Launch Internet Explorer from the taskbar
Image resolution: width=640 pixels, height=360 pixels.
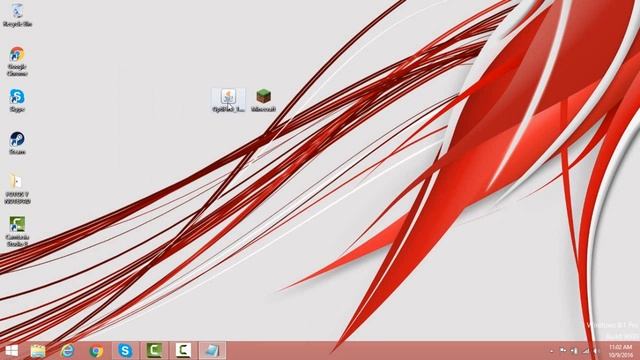[67, 351]
